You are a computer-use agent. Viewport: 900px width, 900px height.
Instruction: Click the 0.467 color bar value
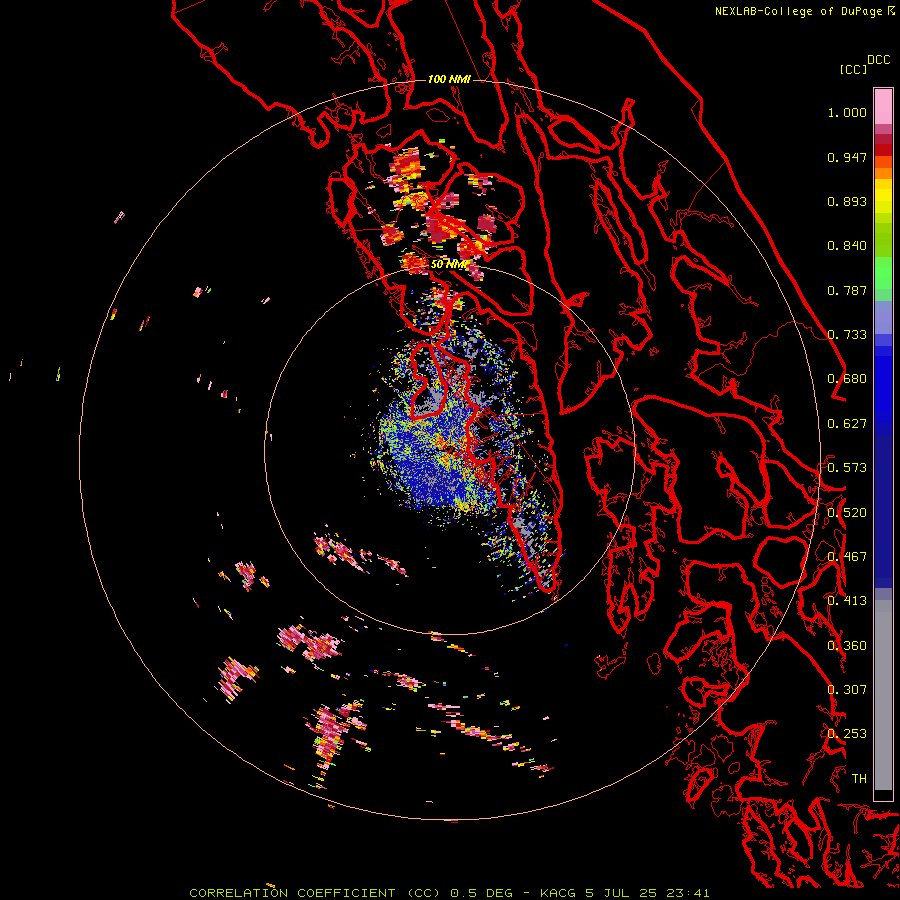pyautogui.click(x=847, y=557)
